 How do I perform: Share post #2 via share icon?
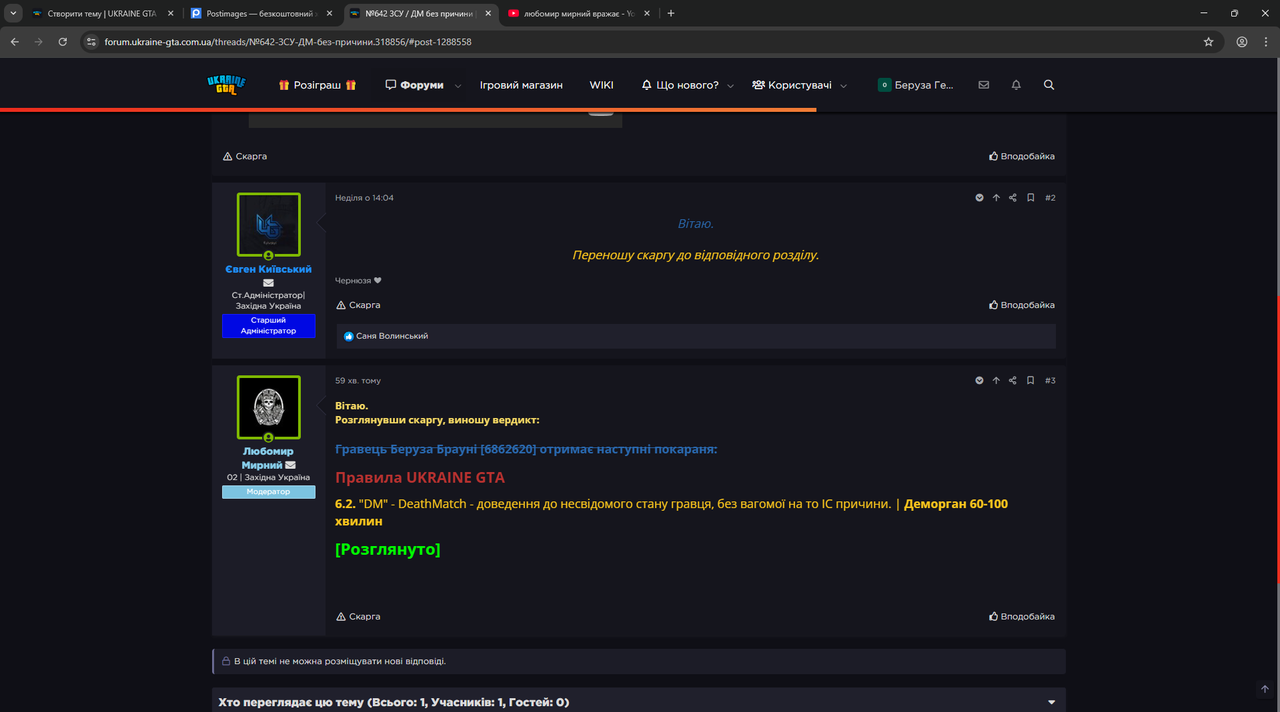[1013, 198]
